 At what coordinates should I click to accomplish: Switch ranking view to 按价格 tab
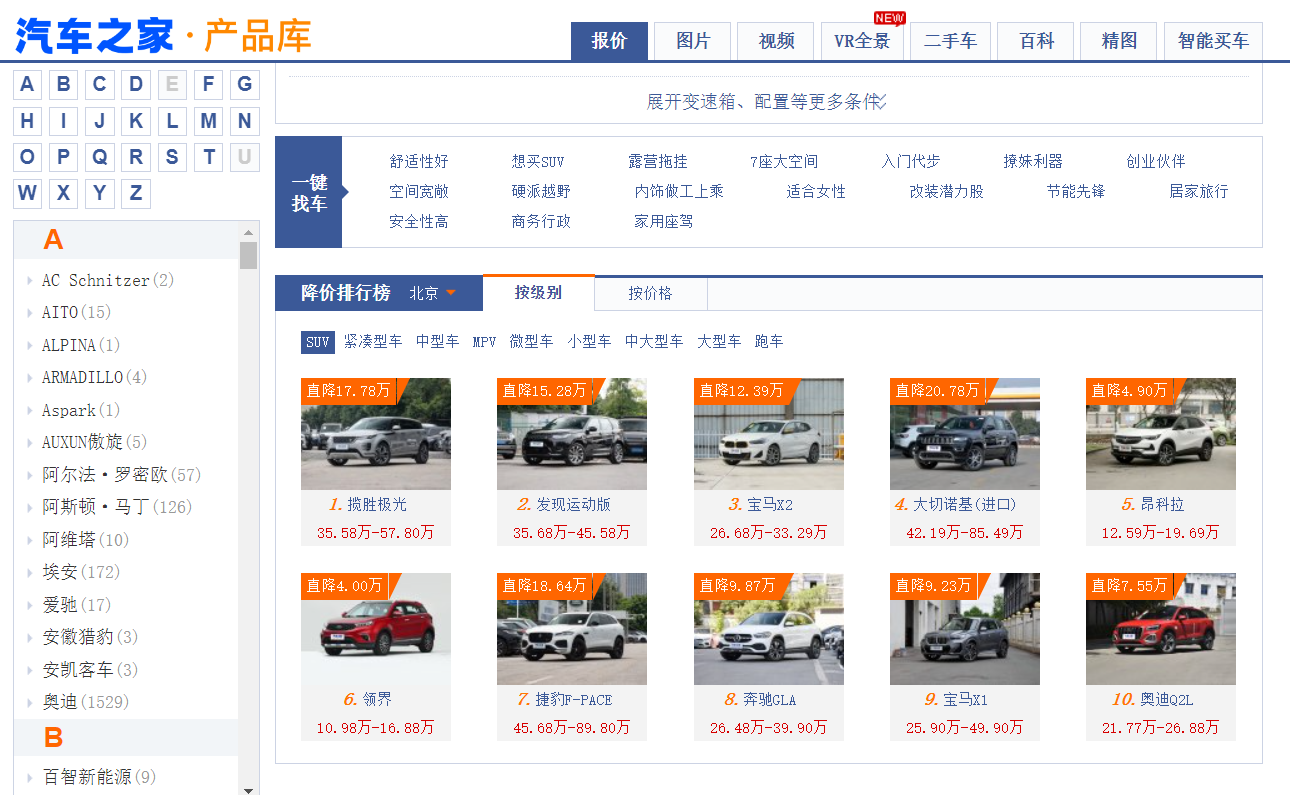point(650,293)
